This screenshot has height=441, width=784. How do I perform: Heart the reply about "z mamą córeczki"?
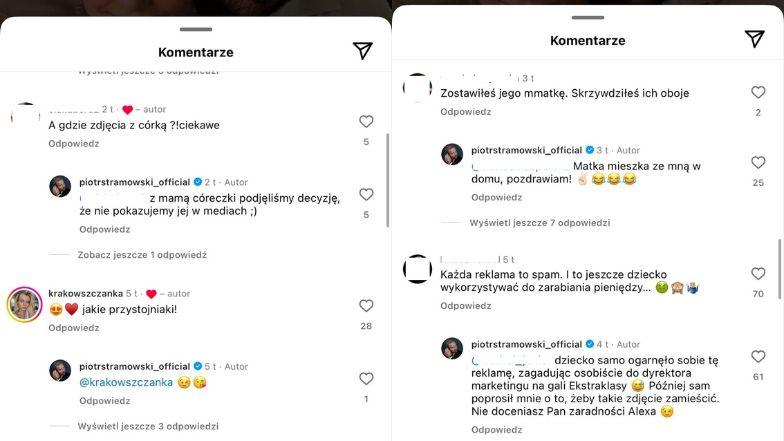[366, 194]
